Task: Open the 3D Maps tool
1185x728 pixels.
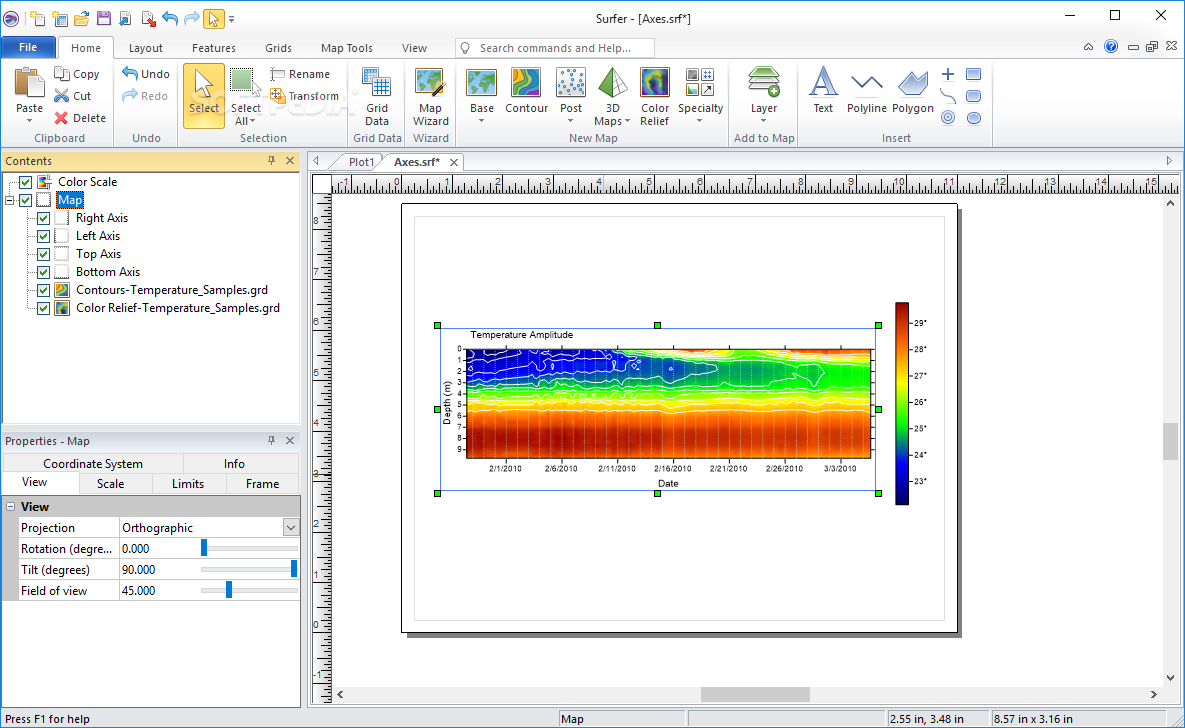Action: coord(611,97)
